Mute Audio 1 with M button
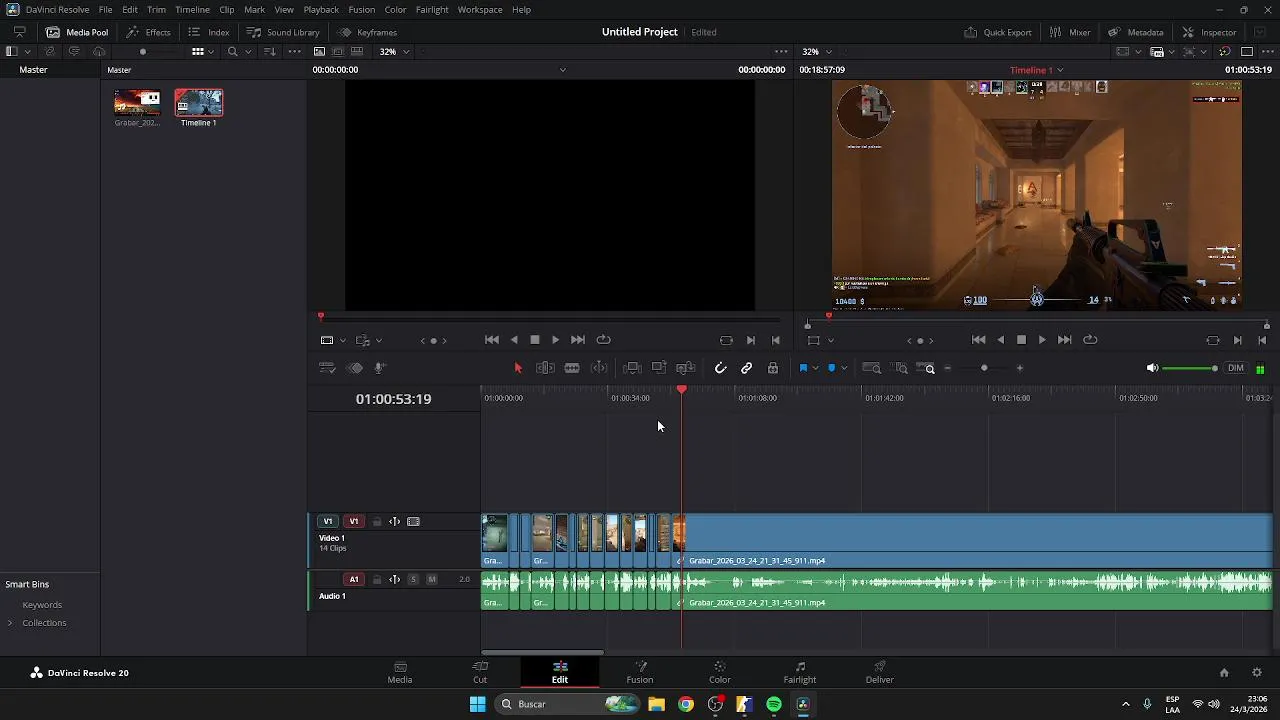1280x720 pixels. tap(431, 579)
